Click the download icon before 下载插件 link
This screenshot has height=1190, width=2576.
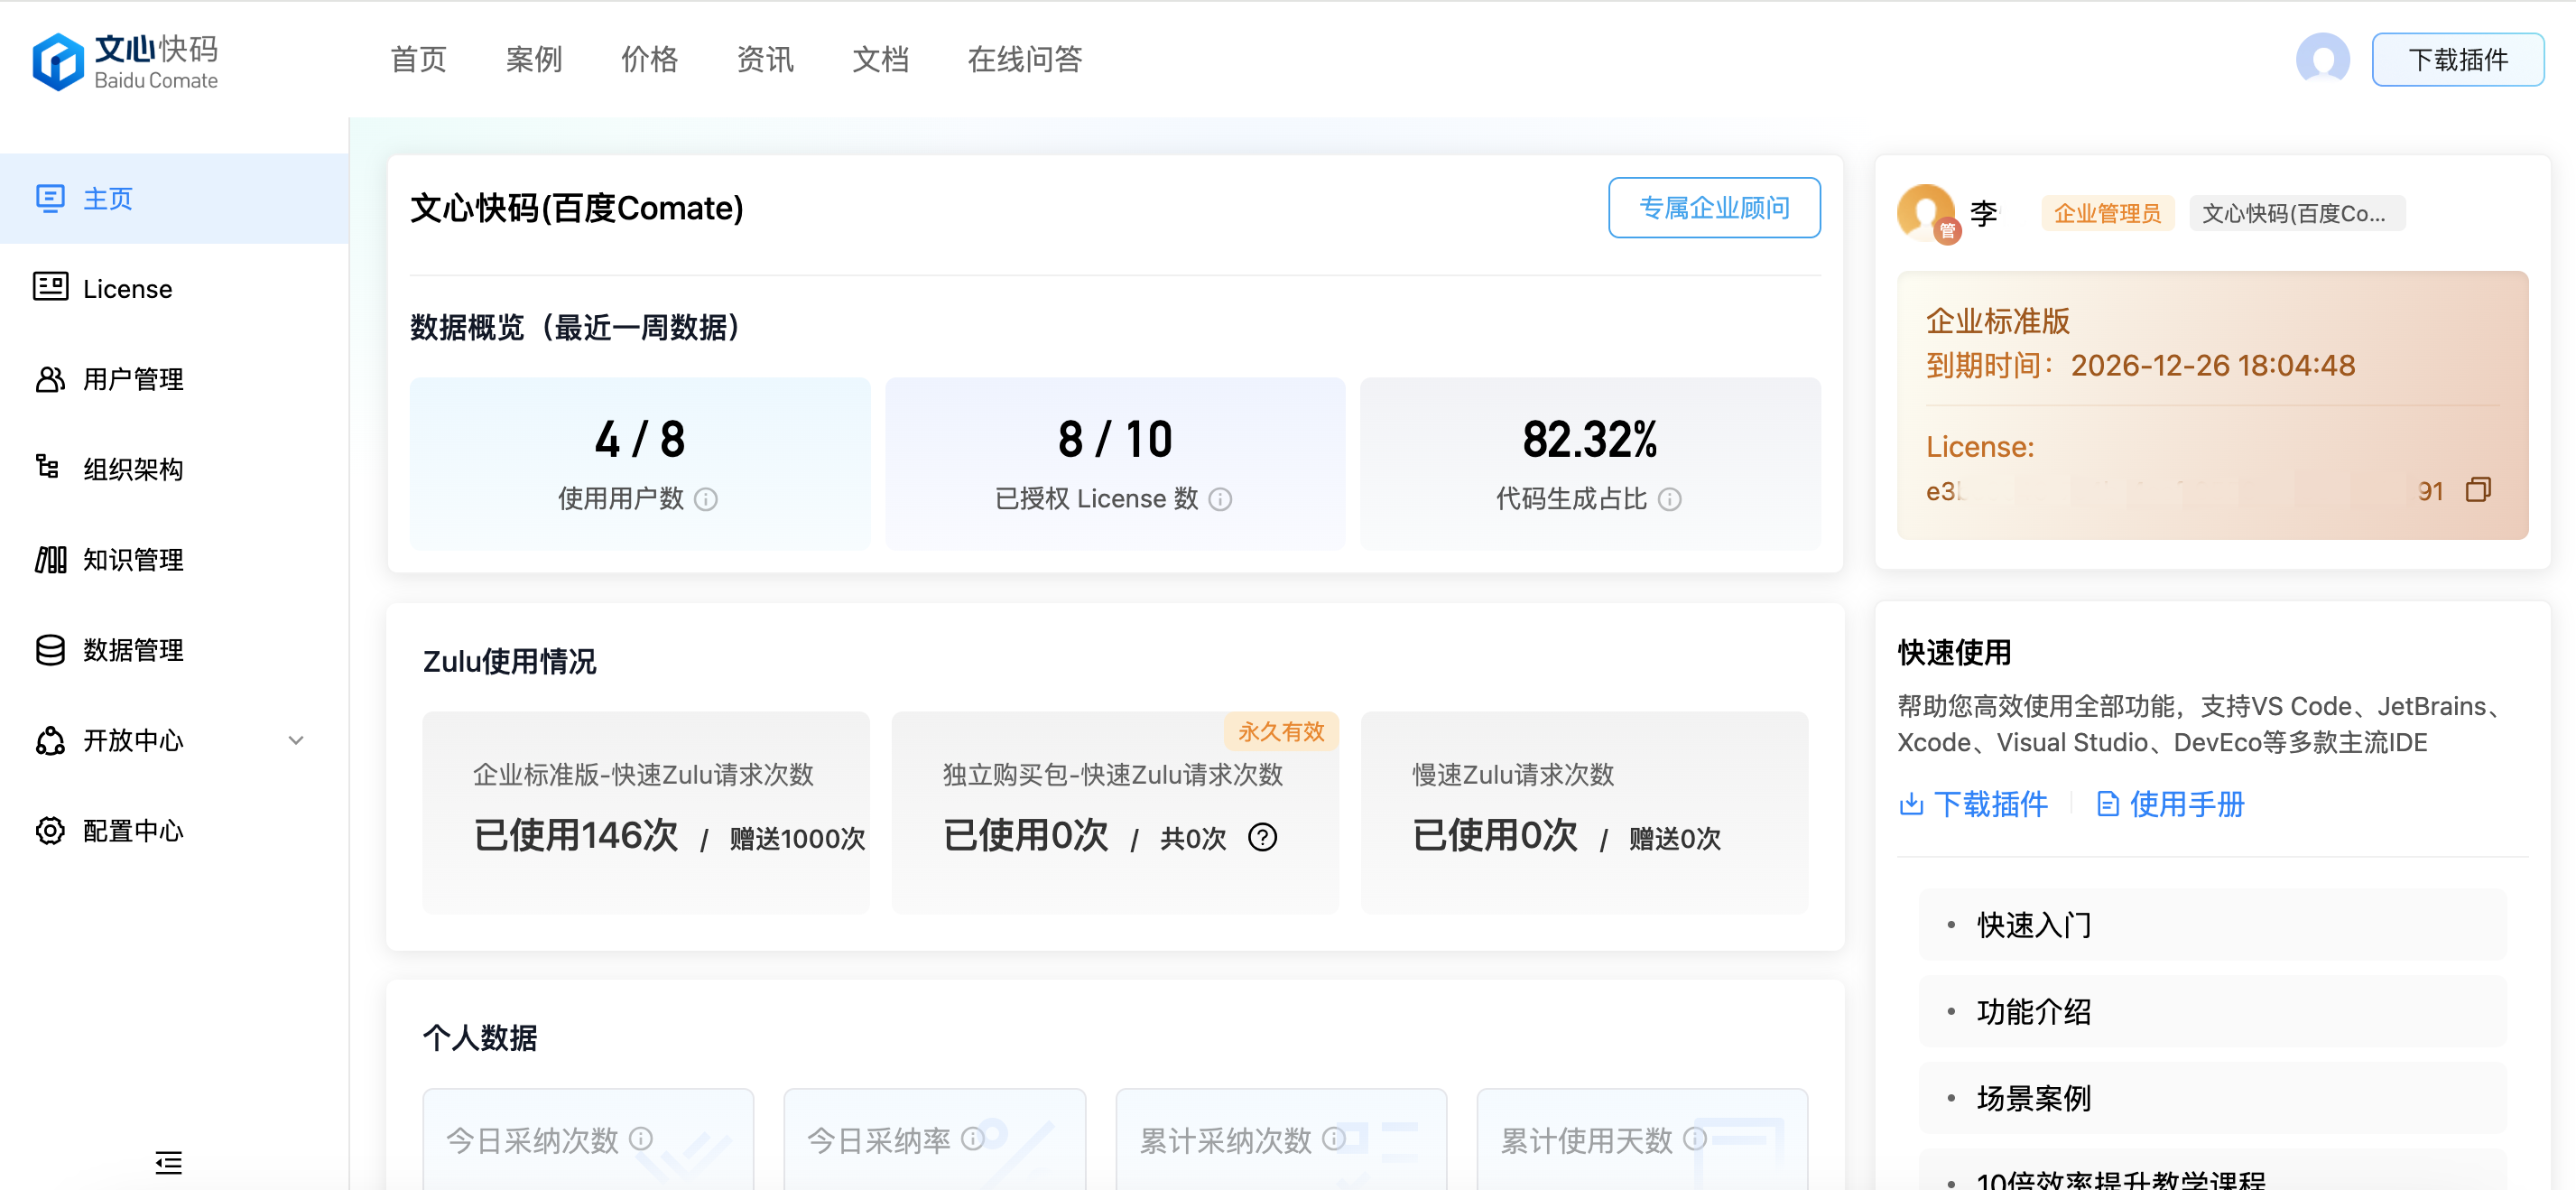pyautogui.click(x=1911, y=804)
